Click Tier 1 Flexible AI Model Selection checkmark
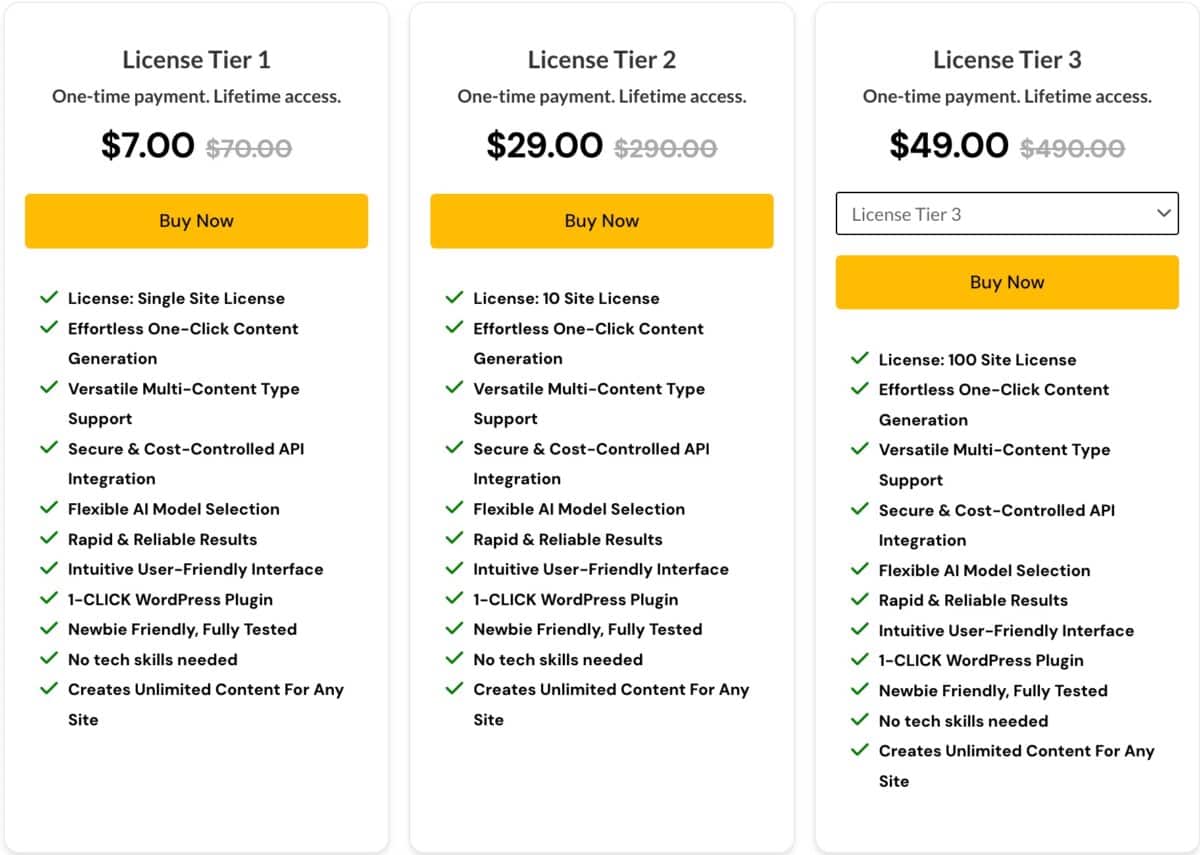 pyautogui.click(x=49, y=509)
